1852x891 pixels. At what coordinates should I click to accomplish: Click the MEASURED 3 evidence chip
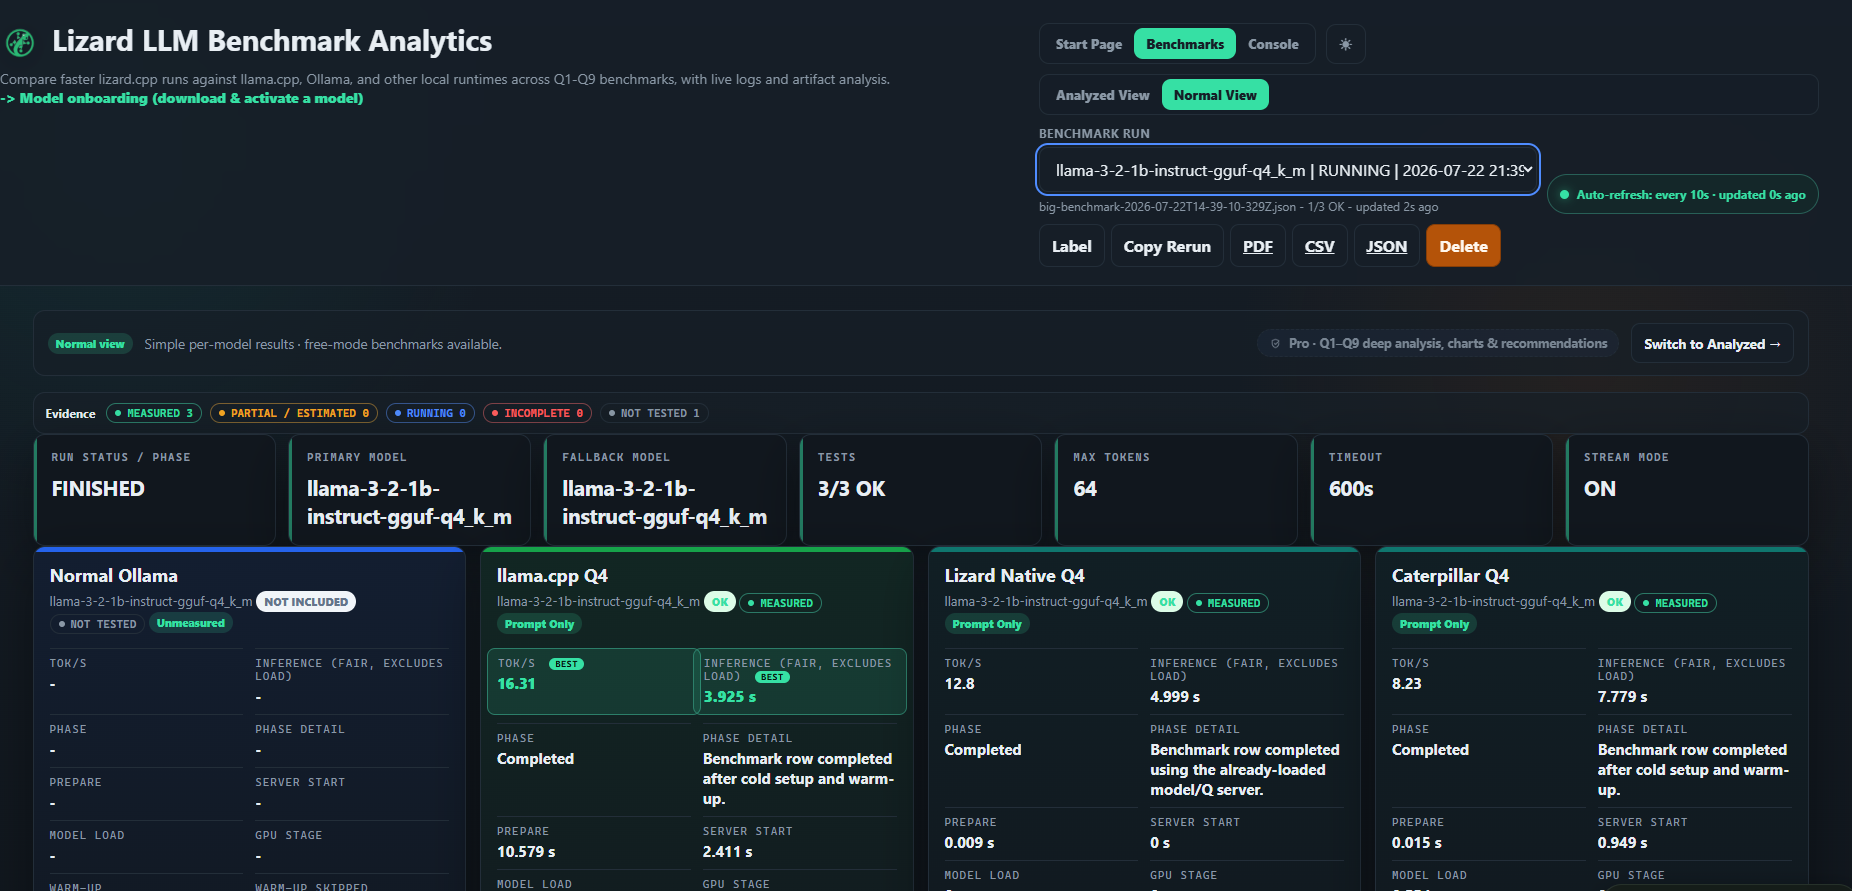154,413
